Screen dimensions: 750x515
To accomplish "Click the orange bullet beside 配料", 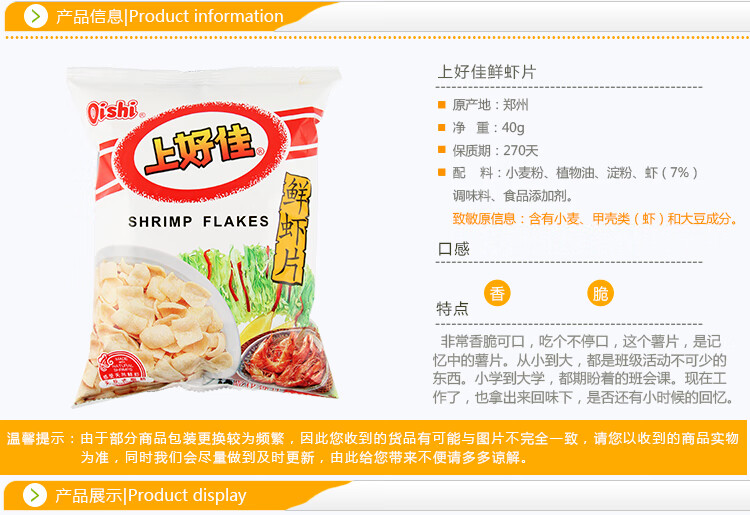I will tap(442, 172).
